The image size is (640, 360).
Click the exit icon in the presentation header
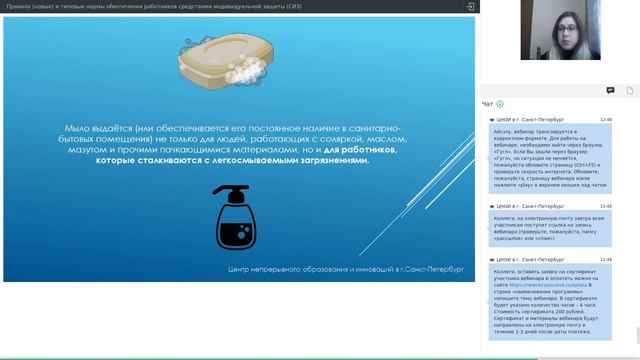470,7
